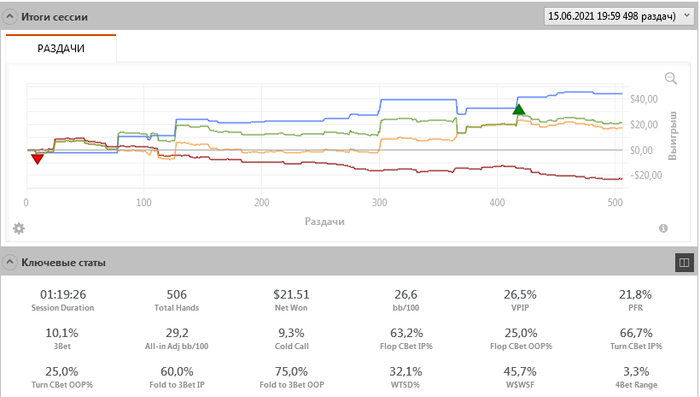Screen dimensions: 700x397
Task: Open graph settings gear icon
Action: (x=19, y=229)
